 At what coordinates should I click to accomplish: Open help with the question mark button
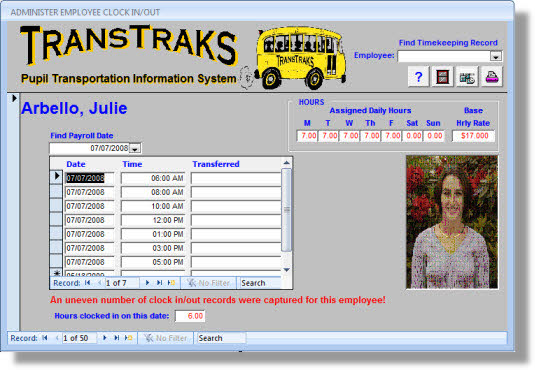418,76
